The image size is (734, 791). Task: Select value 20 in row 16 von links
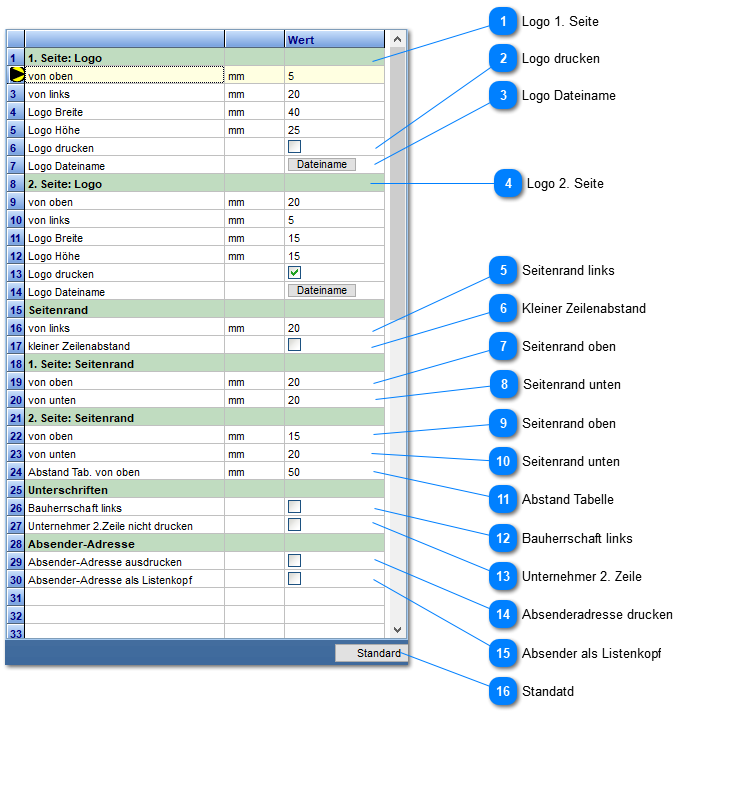[x=334, y=328]
